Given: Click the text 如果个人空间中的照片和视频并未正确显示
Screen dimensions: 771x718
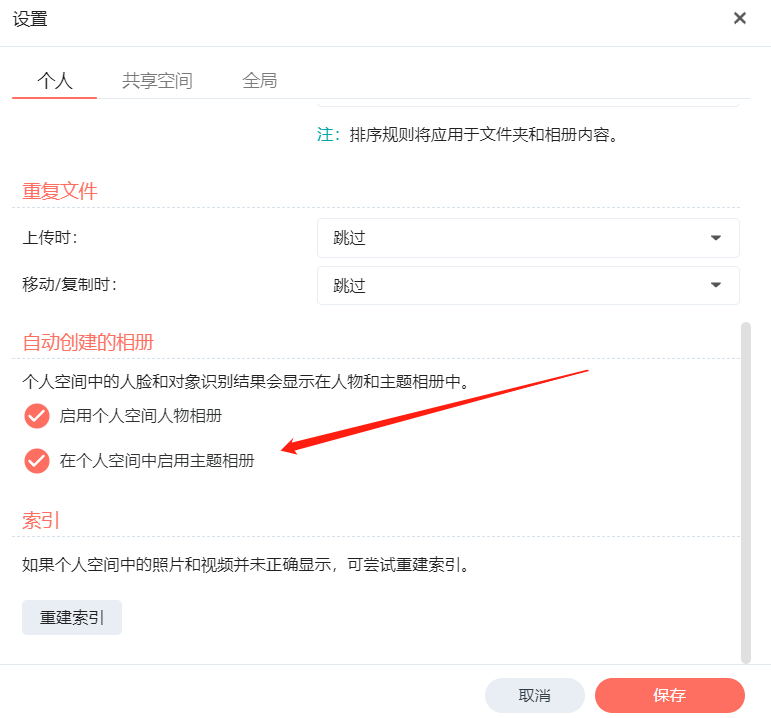Looking at the screenshot, I should 177,565.
